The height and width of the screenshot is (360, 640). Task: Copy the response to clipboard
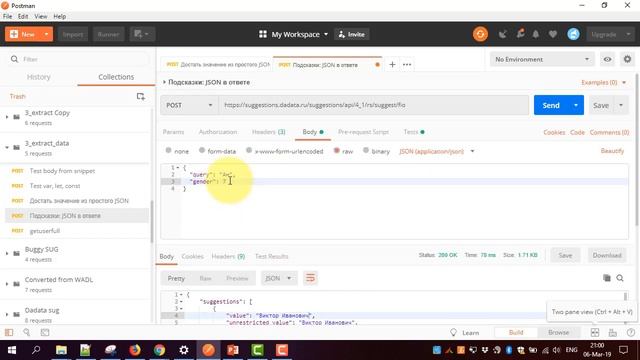point(607,278)
